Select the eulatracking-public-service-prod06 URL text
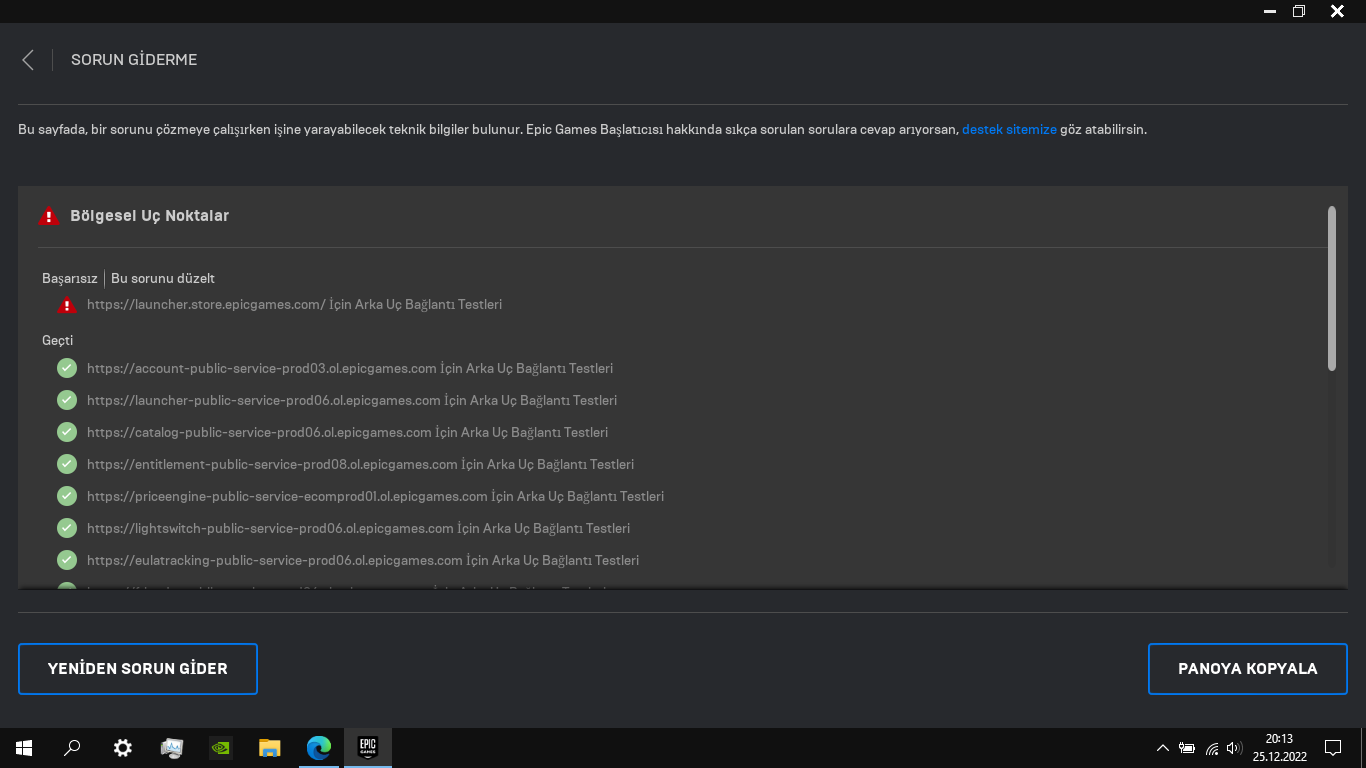The image size is (1366, 768). coord(275,560)
